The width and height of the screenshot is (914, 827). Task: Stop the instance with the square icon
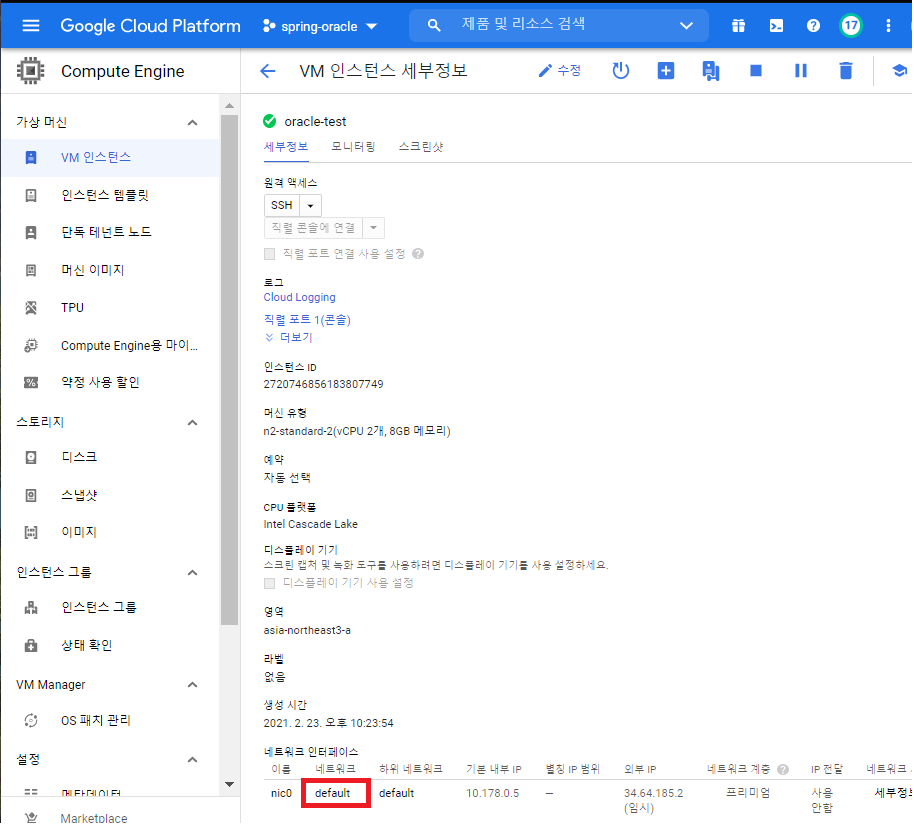[x=755, y=71]
